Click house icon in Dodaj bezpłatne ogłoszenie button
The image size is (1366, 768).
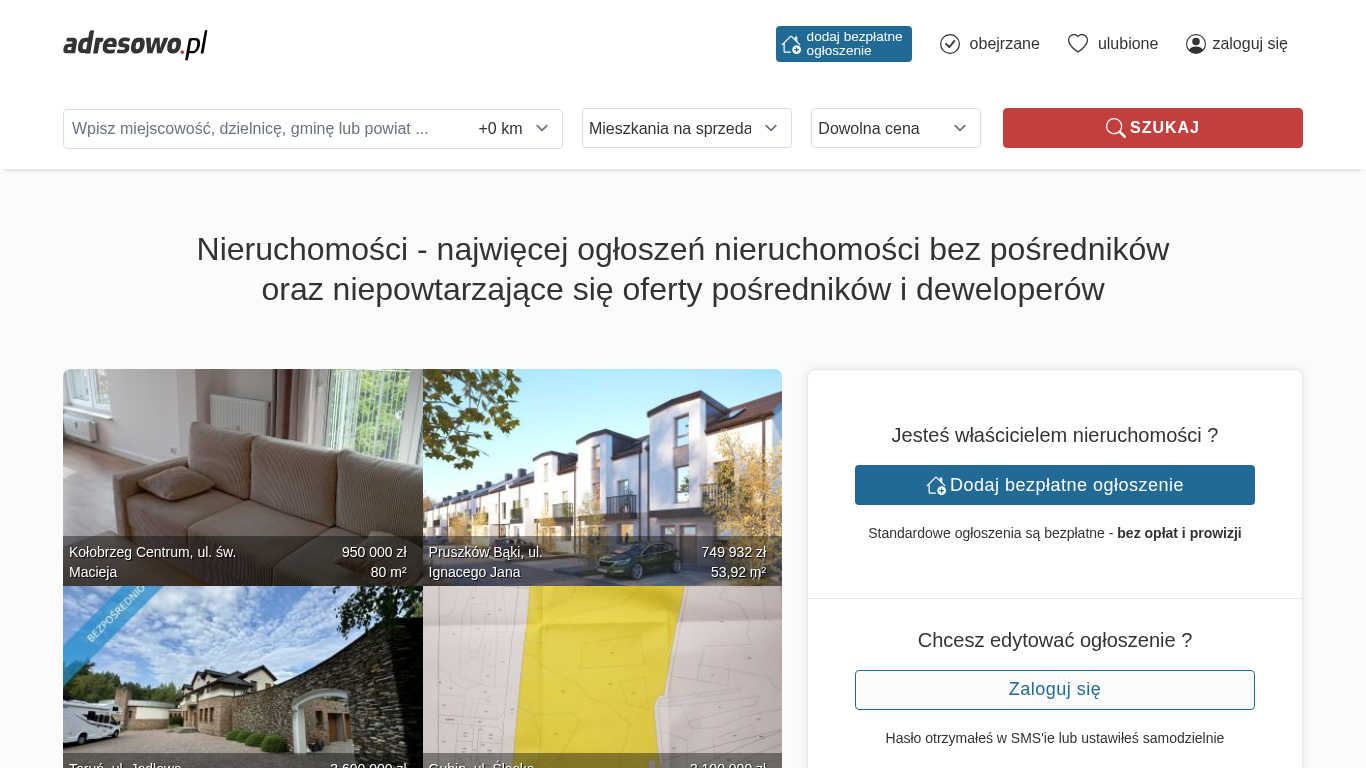pyautogui.click(x=936, y=485)
